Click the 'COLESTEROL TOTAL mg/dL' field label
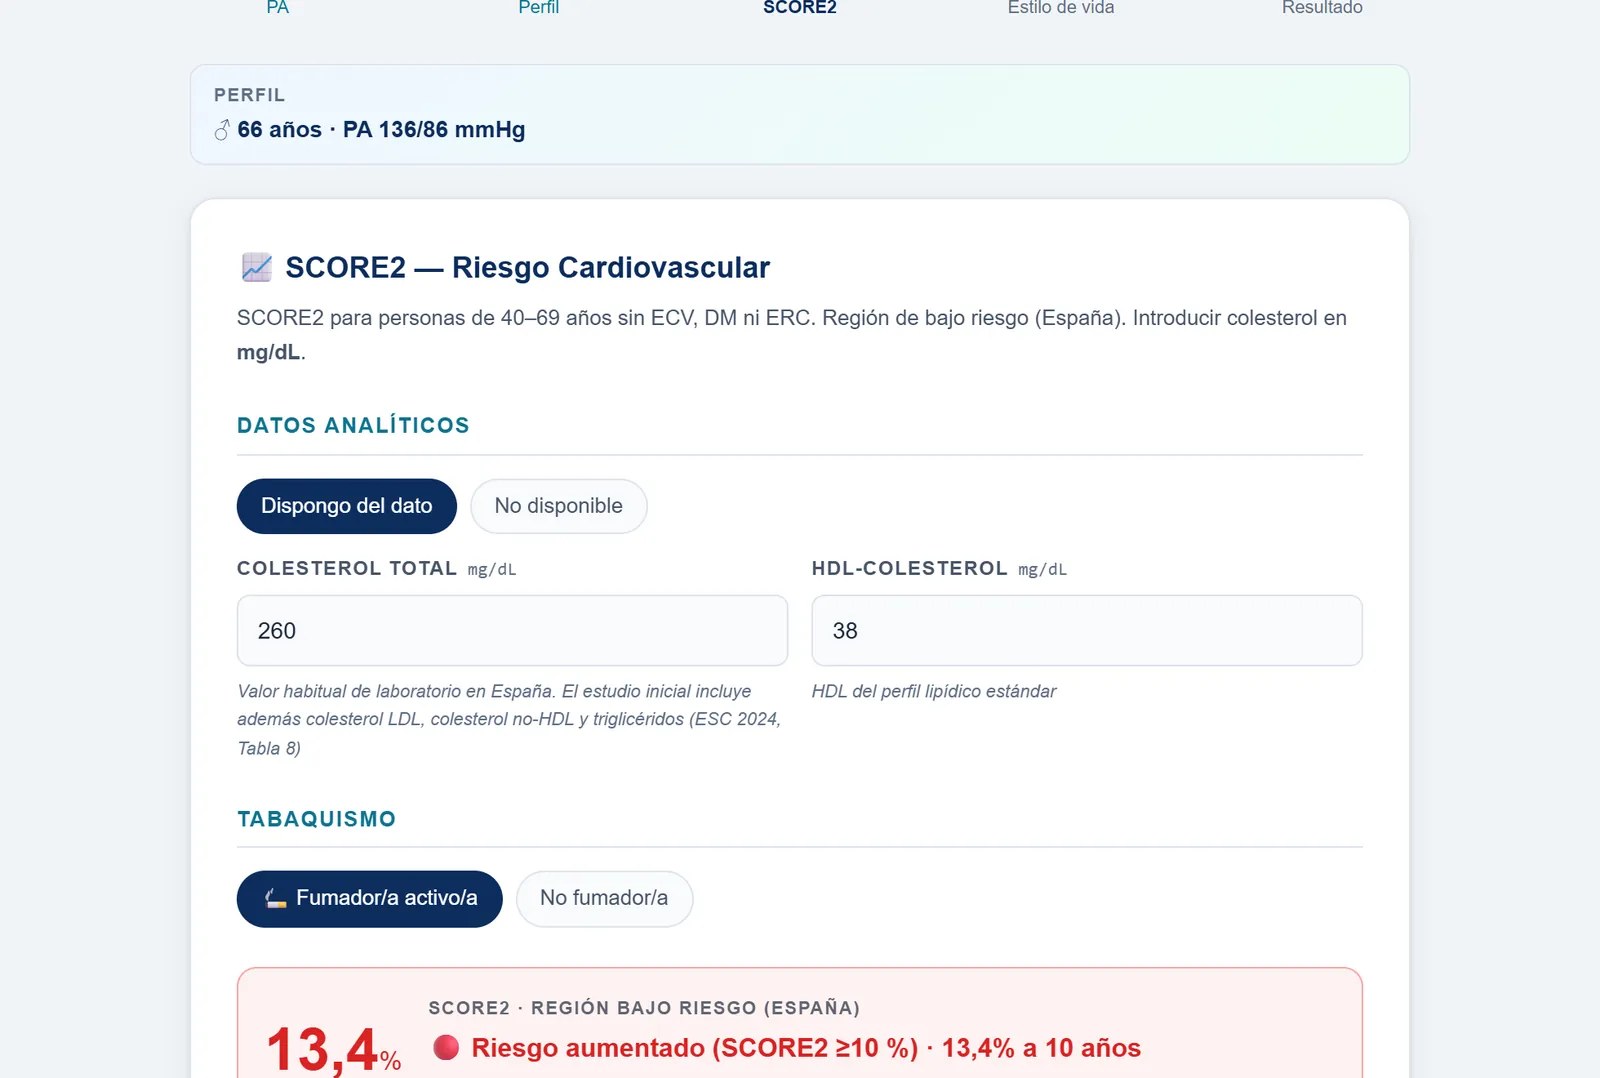 (377, 569)
